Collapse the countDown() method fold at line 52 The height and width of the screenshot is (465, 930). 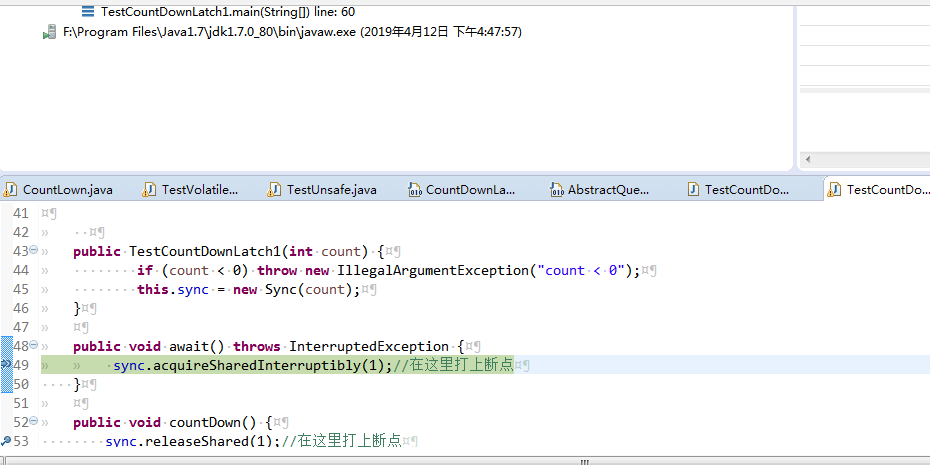(x=34, y=421)
